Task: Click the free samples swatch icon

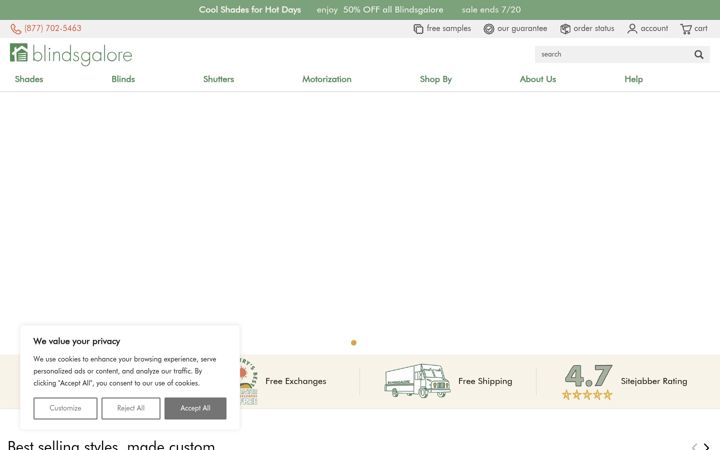Action: 418,29
